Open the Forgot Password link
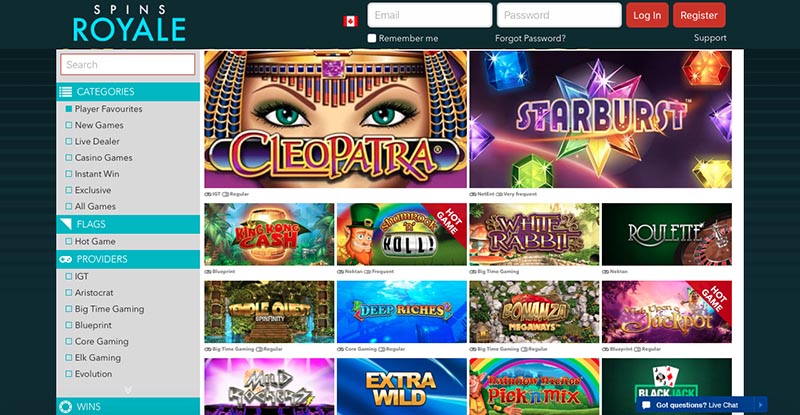The width and height of the screenshot is (800, 415). 530,38
